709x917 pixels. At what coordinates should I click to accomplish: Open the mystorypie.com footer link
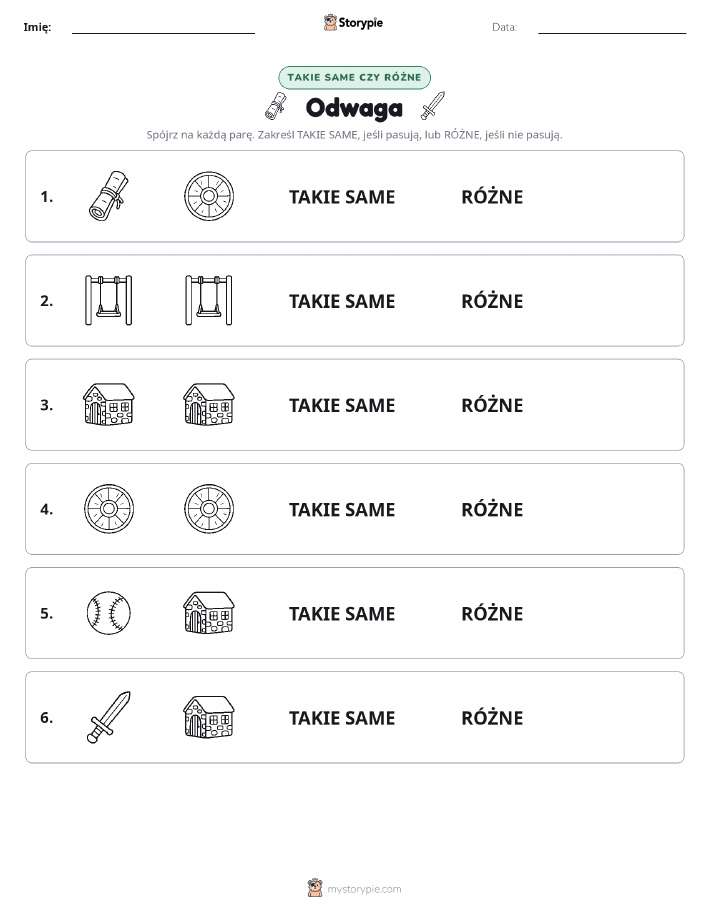(x=354, y=888)
